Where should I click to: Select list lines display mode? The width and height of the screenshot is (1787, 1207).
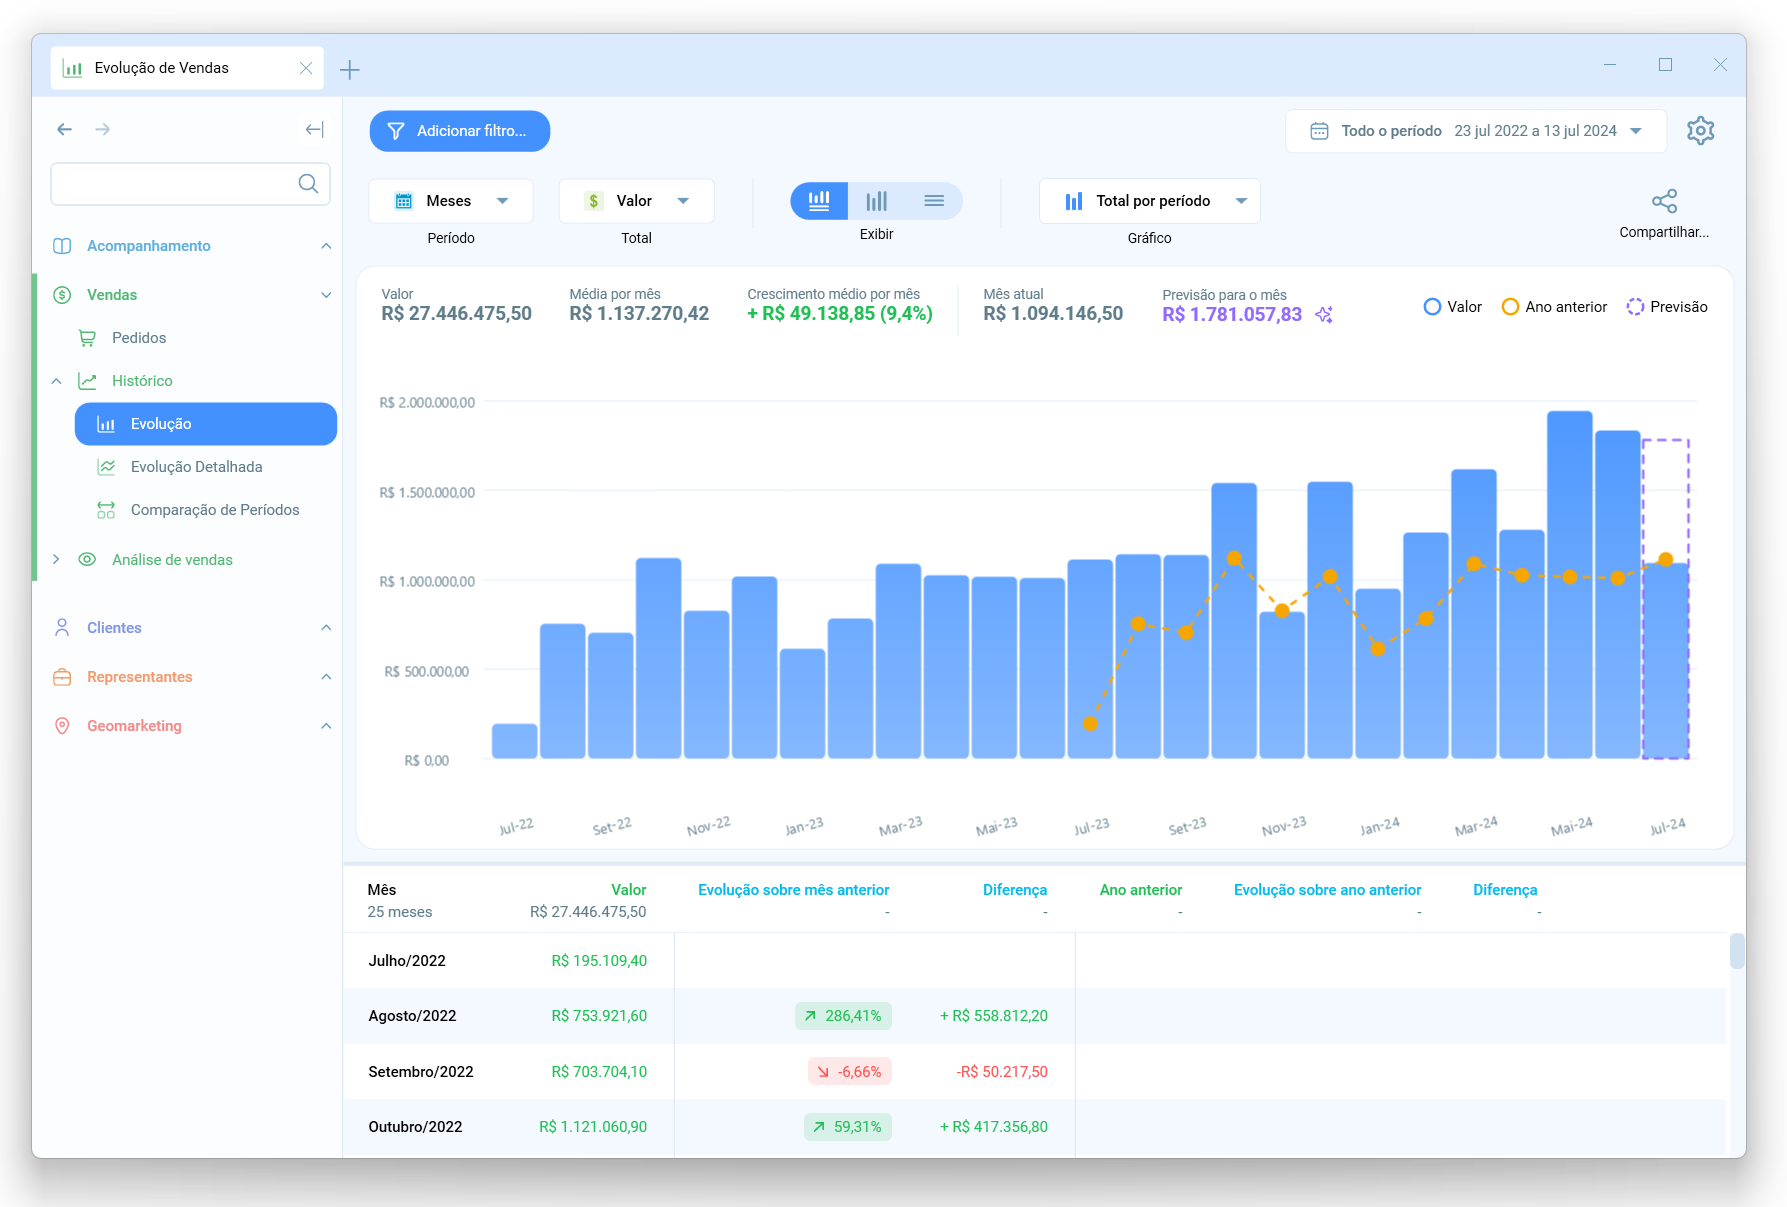934,201
